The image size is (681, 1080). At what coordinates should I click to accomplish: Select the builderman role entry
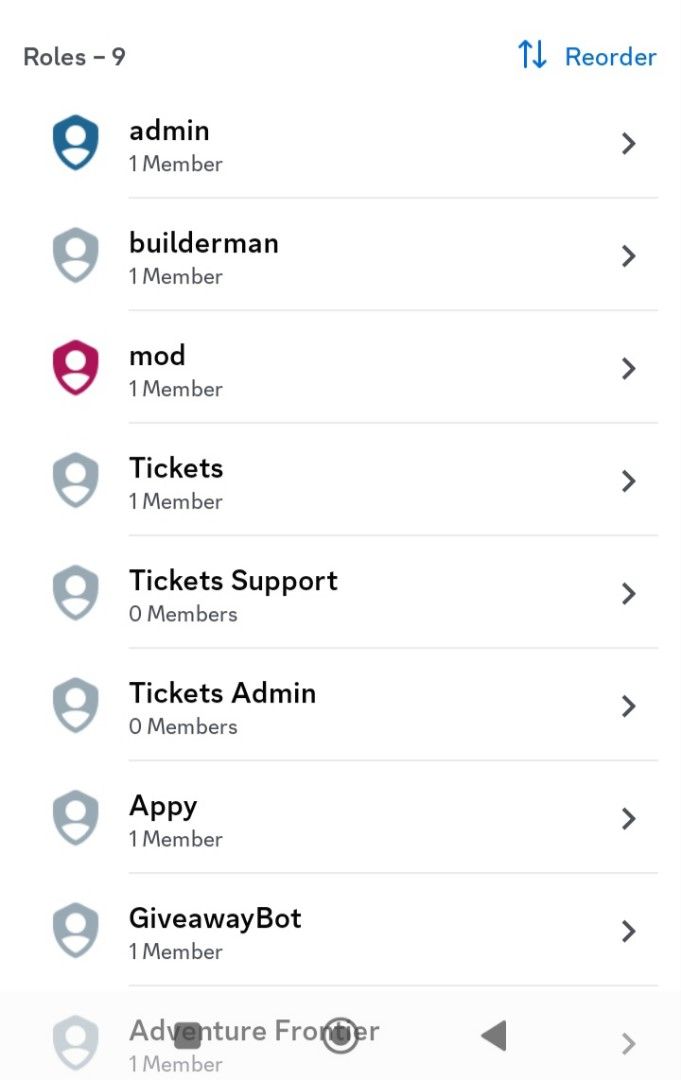(340, 256)
